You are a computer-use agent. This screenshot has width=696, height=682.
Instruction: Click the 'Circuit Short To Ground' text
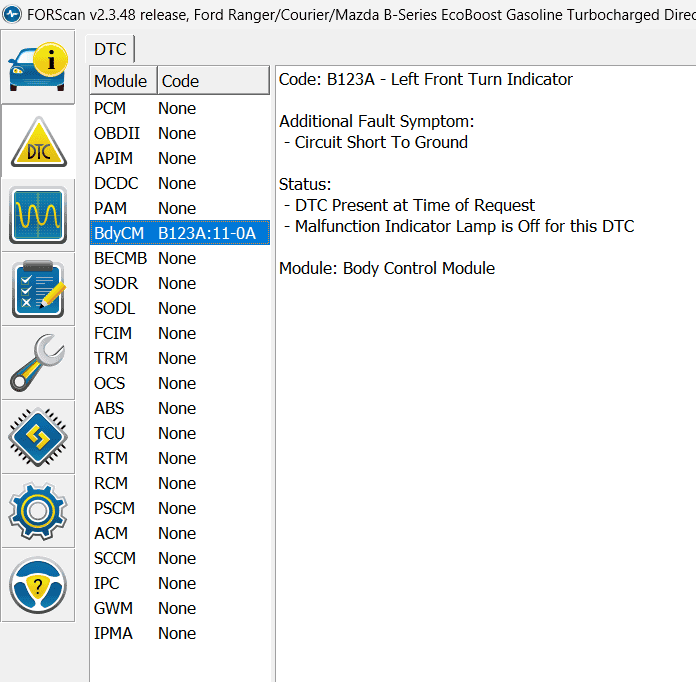click(381, 143)
